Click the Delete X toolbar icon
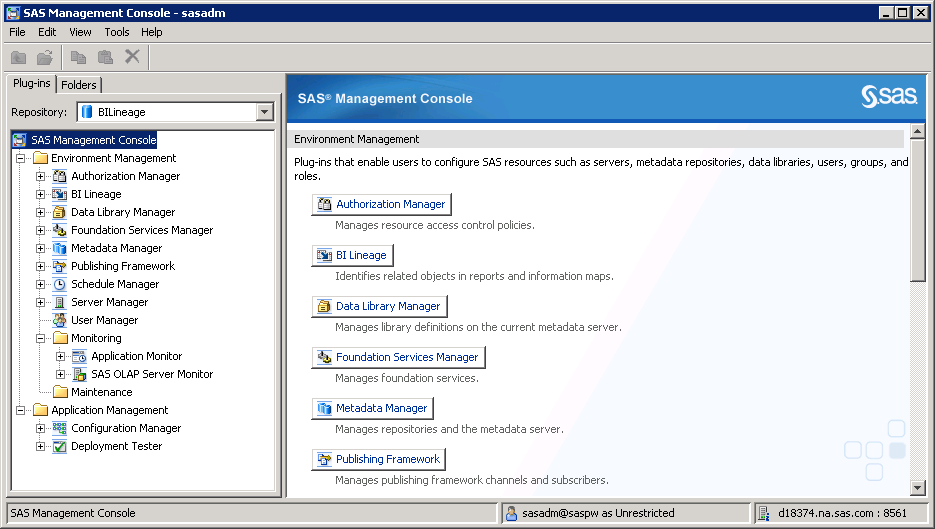 [x=132, y=57]
